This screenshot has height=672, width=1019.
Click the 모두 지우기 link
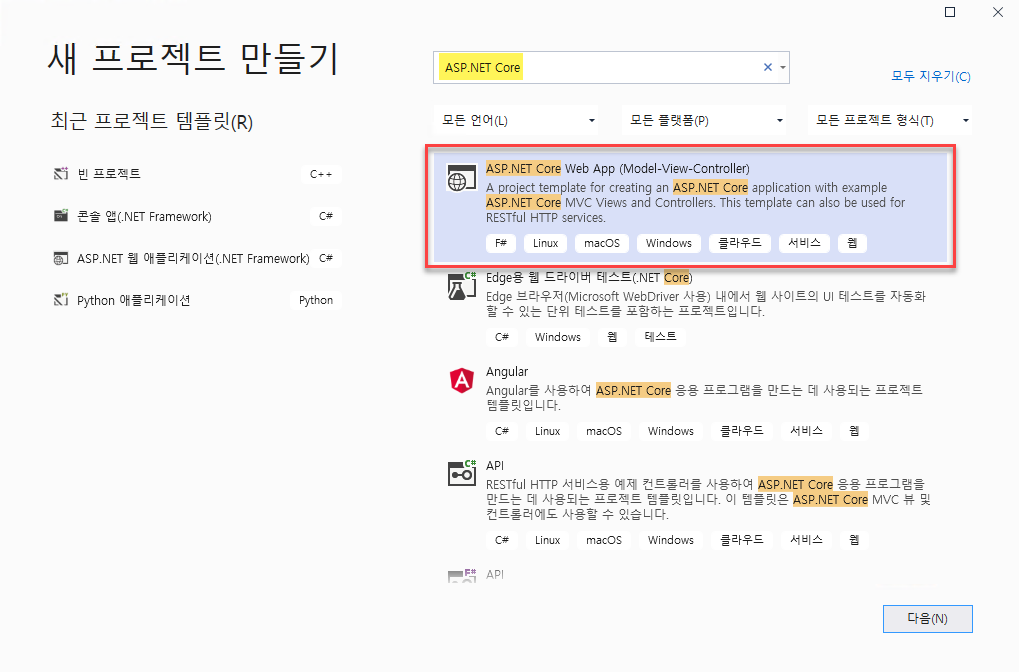(x=930, y=76)
